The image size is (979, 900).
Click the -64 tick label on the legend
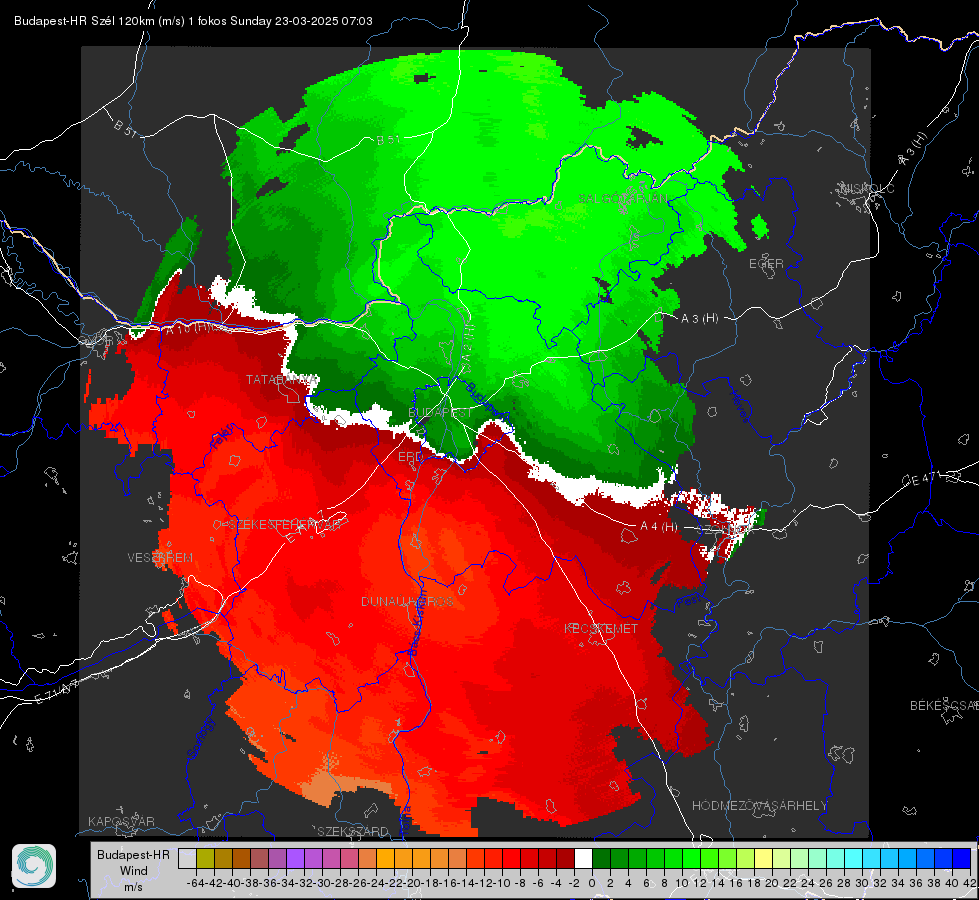[x=196, y=883]
